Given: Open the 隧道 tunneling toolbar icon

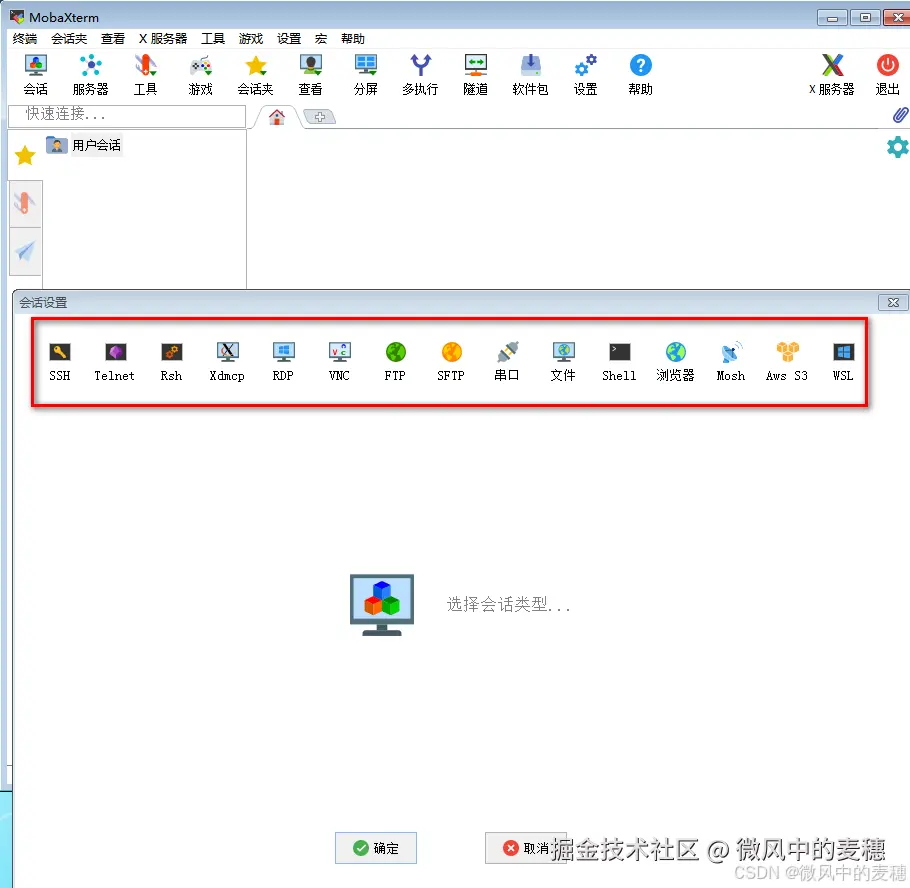Looking at the screenshot, I should 475,75.
